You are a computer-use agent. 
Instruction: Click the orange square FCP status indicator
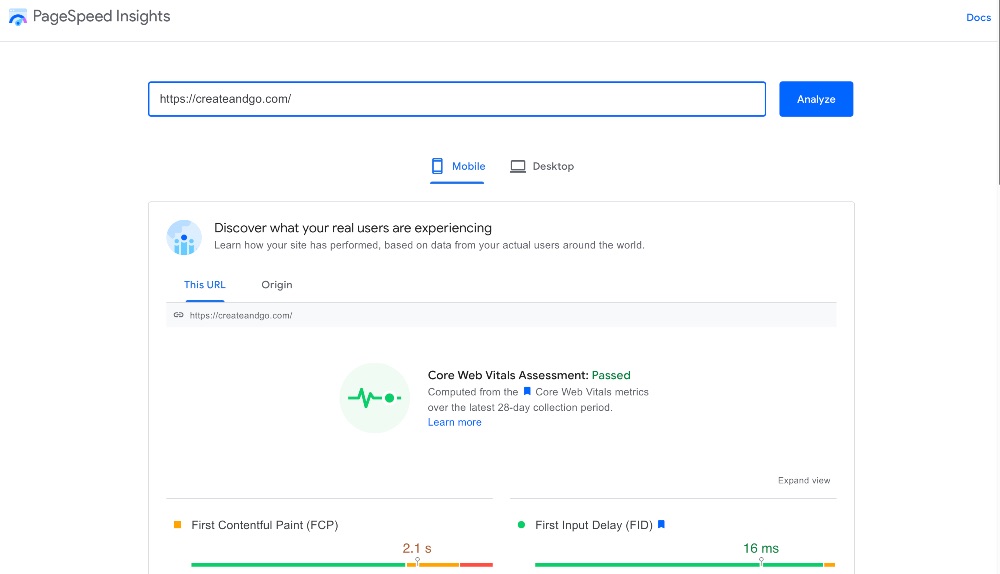178,524
